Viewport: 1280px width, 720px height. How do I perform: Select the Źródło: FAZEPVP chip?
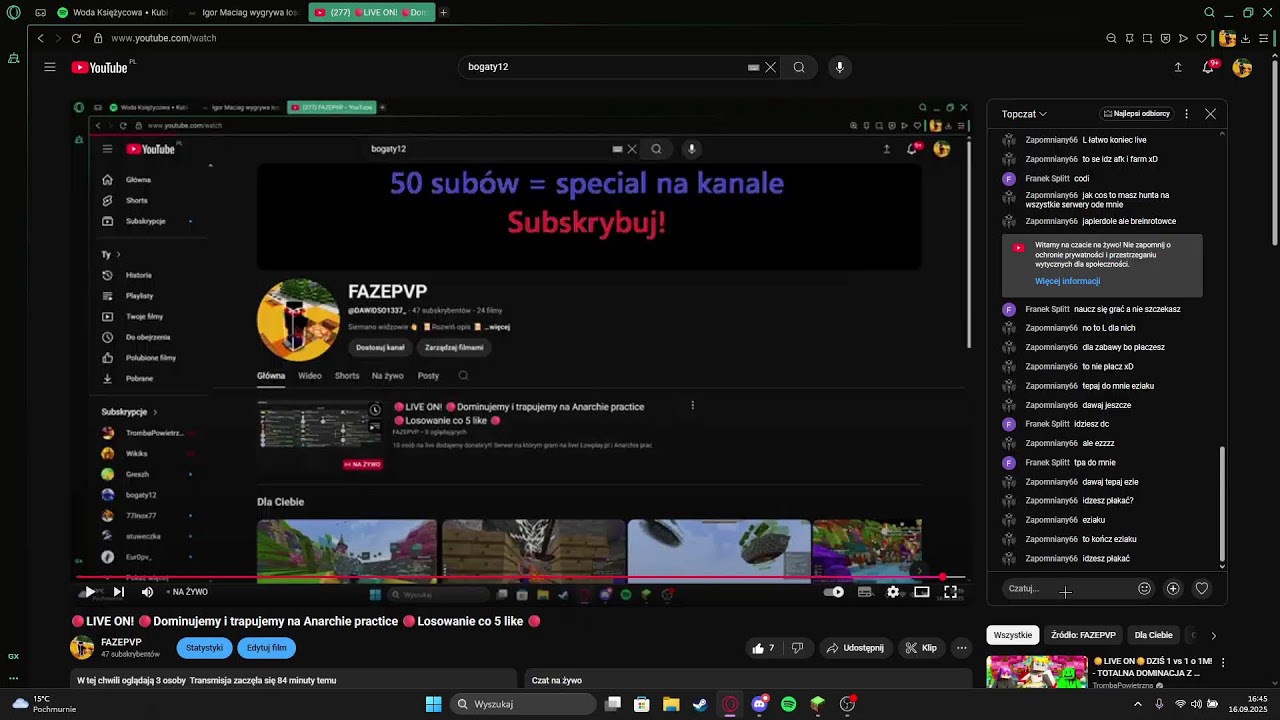click(x=1083, y=635)
